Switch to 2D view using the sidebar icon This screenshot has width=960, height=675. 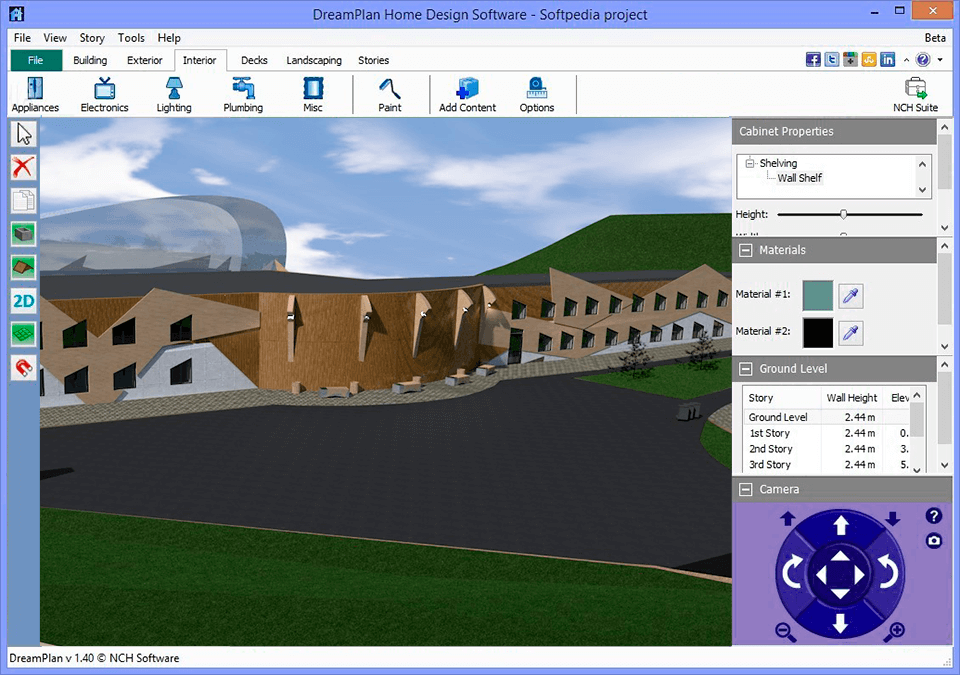(22, 300)
